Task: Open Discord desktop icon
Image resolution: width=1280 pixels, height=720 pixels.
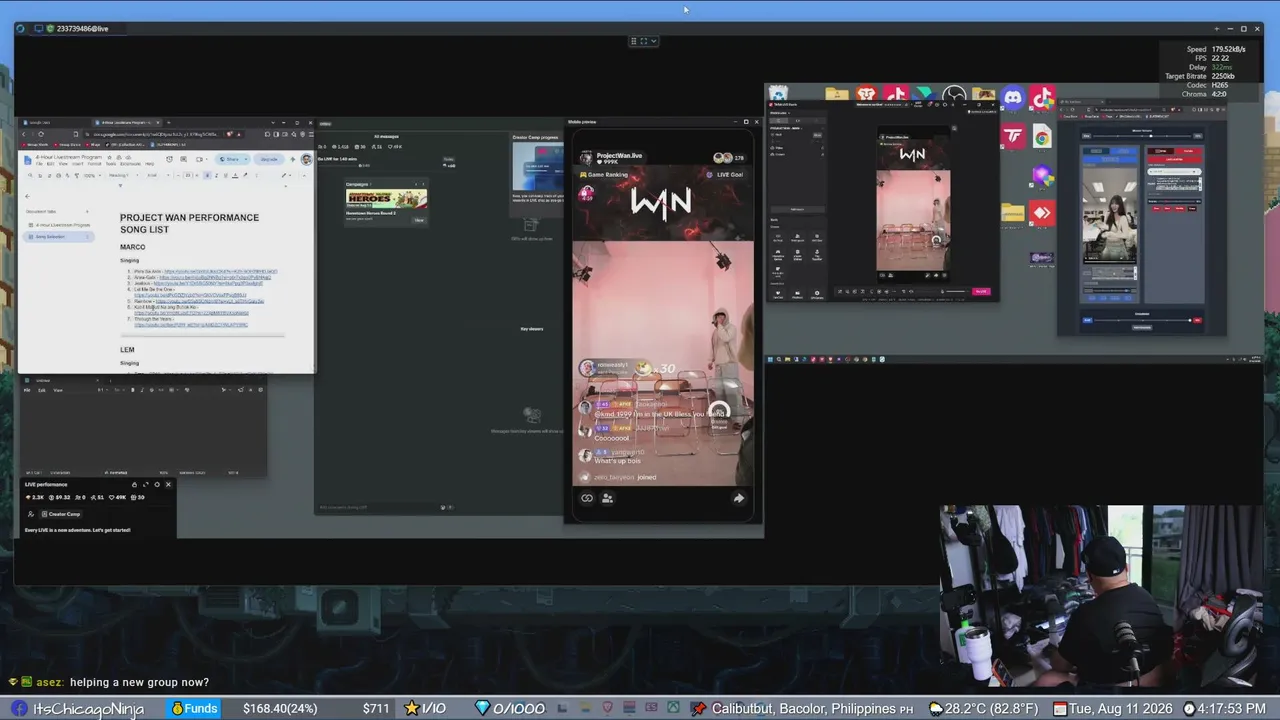Action: click(1013, 97)
